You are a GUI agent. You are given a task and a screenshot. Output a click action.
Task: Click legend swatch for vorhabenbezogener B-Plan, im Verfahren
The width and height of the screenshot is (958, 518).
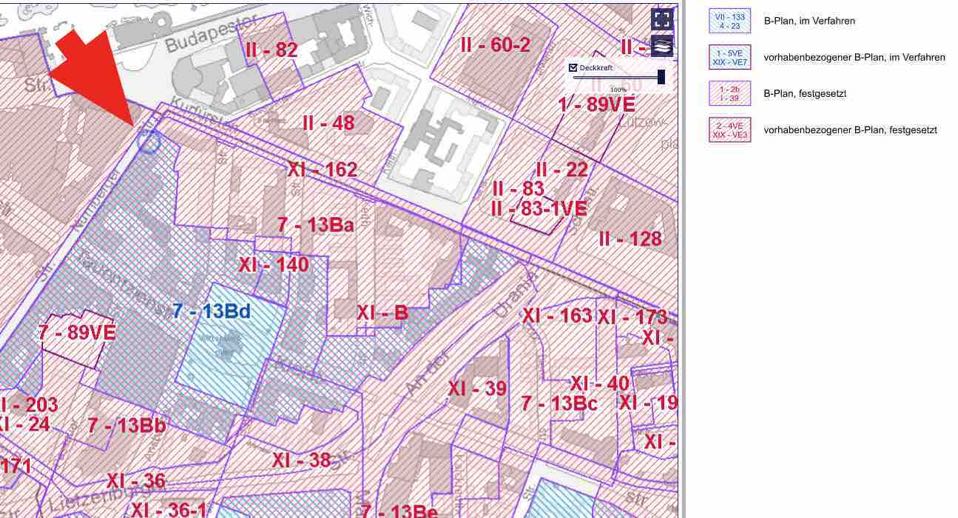point(730,57)
